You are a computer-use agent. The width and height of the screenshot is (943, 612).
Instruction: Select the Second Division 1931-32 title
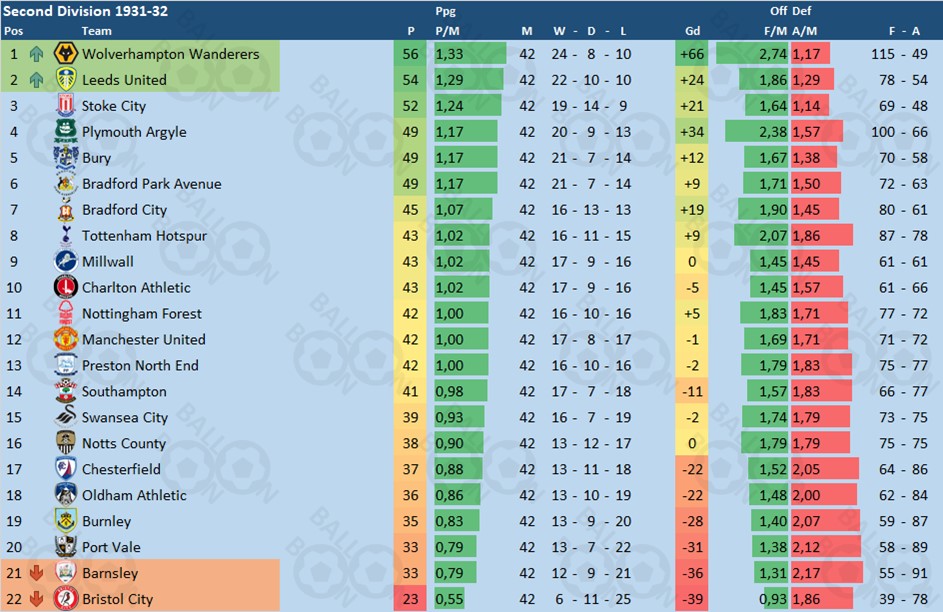click(85, 11)
